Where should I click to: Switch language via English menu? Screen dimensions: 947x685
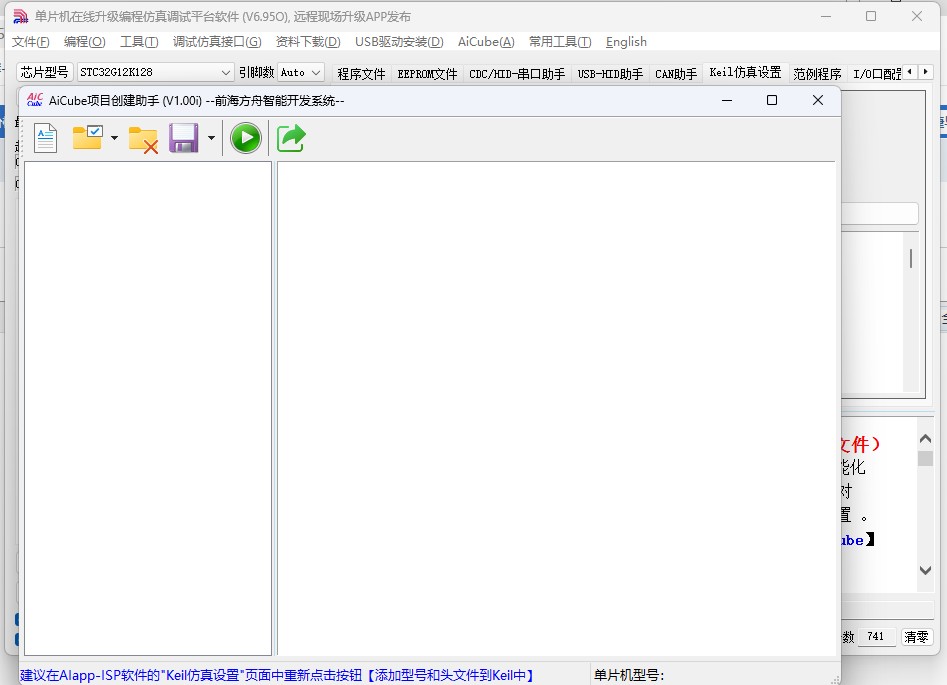[x=626, y=42]
